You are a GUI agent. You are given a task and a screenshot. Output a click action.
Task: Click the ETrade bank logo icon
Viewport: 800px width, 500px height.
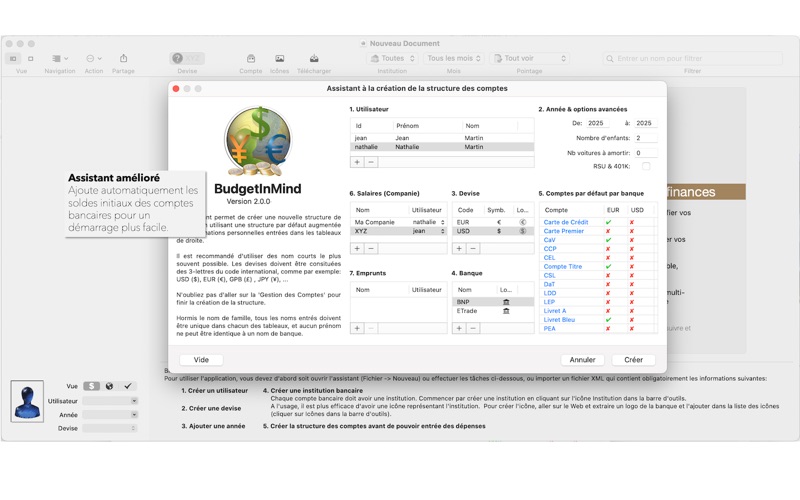(506, 311)
